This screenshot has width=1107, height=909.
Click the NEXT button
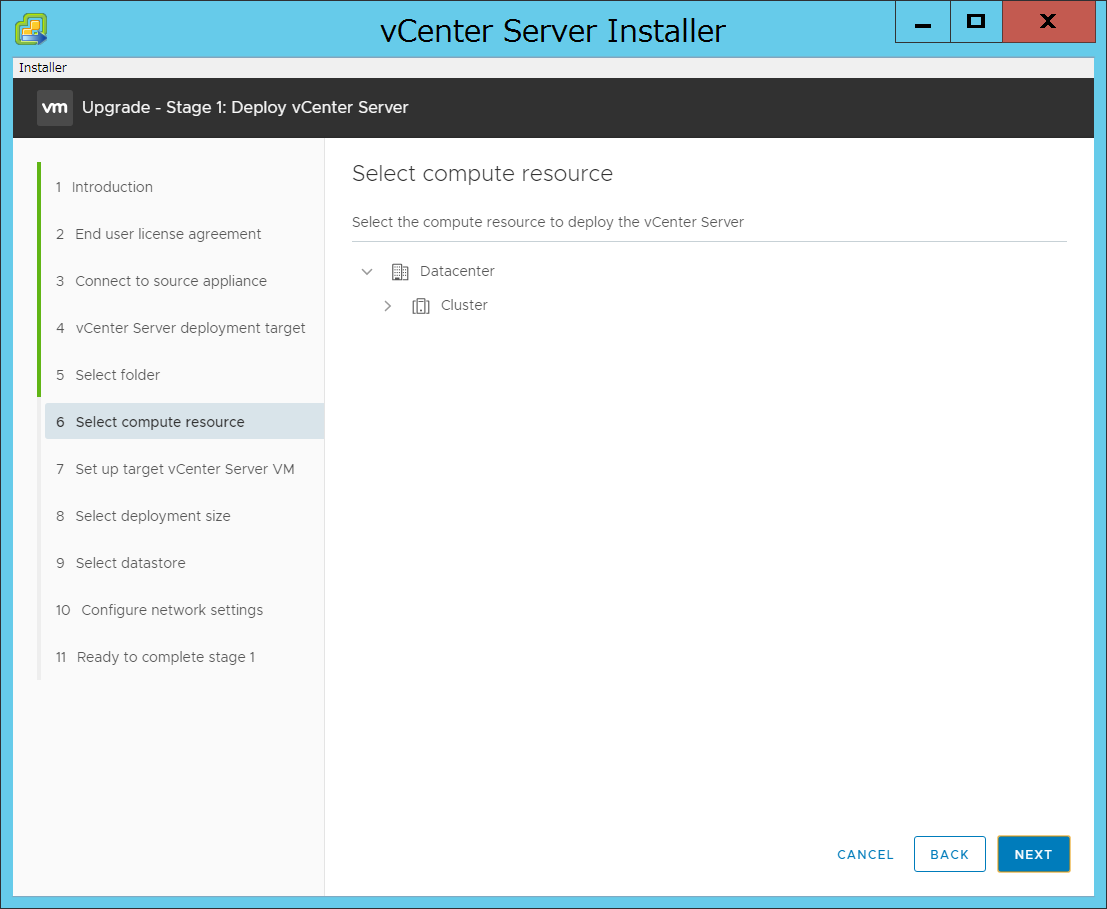1034,854
